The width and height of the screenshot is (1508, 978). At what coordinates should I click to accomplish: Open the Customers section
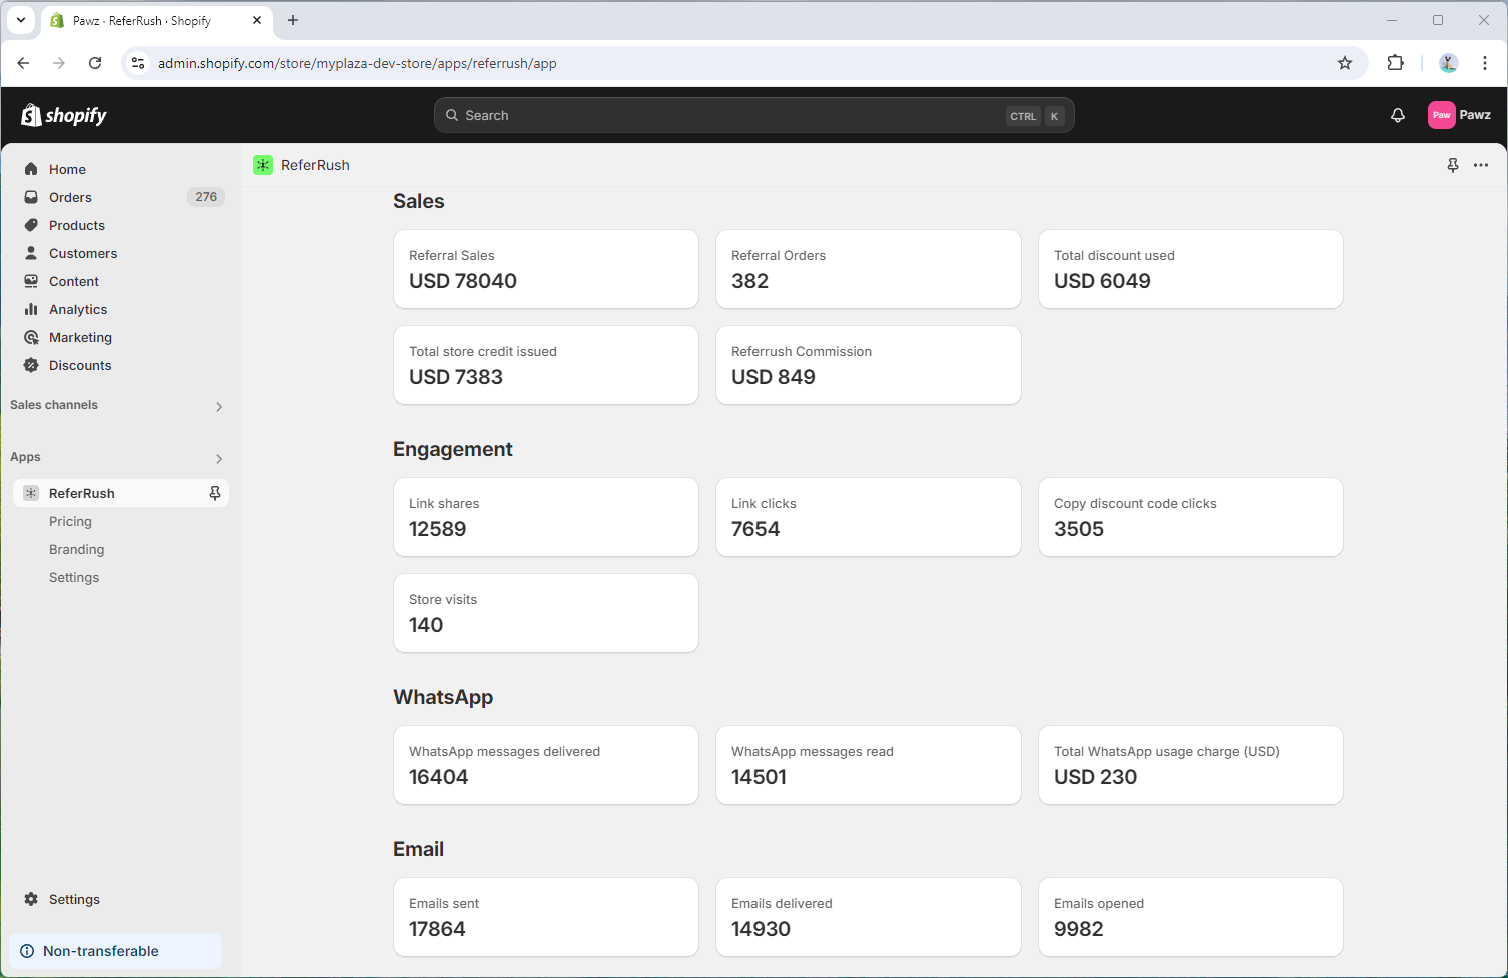(x=83, y=253)
